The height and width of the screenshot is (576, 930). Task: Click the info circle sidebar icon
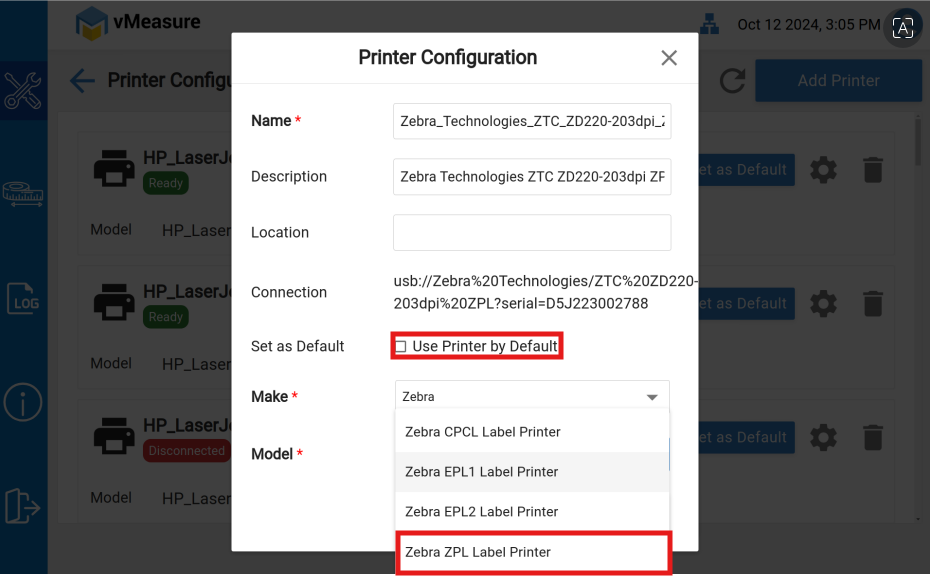point(23,402)
